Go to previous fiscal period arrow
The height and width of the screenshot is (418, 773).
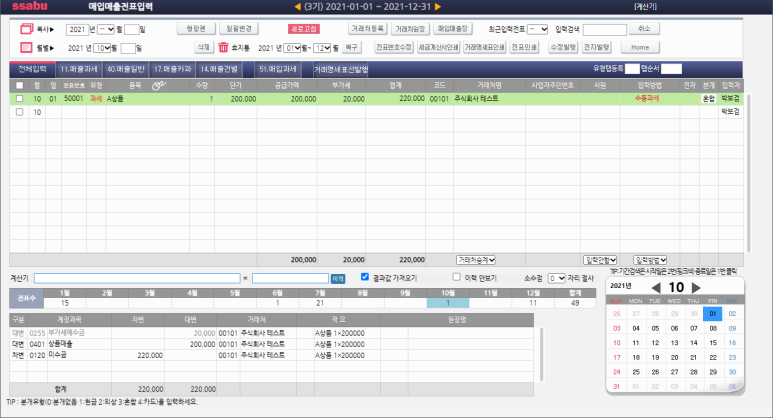[x=297, y=7]
